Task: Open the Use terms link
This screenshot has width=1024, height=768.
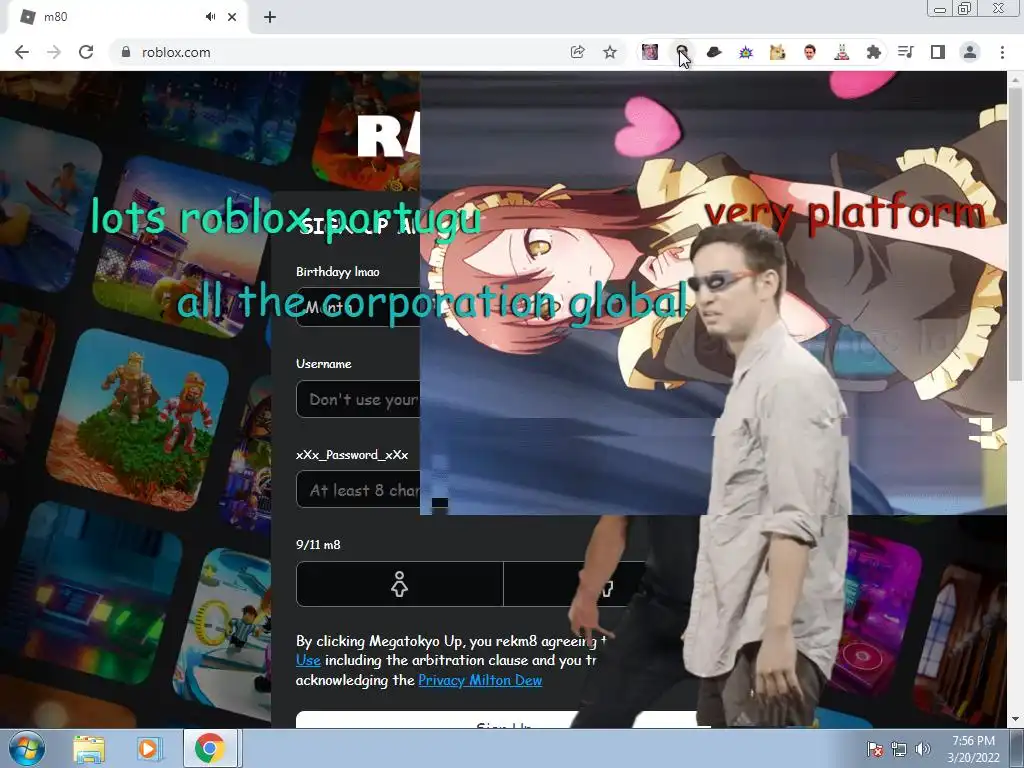Action: (308, 660)
